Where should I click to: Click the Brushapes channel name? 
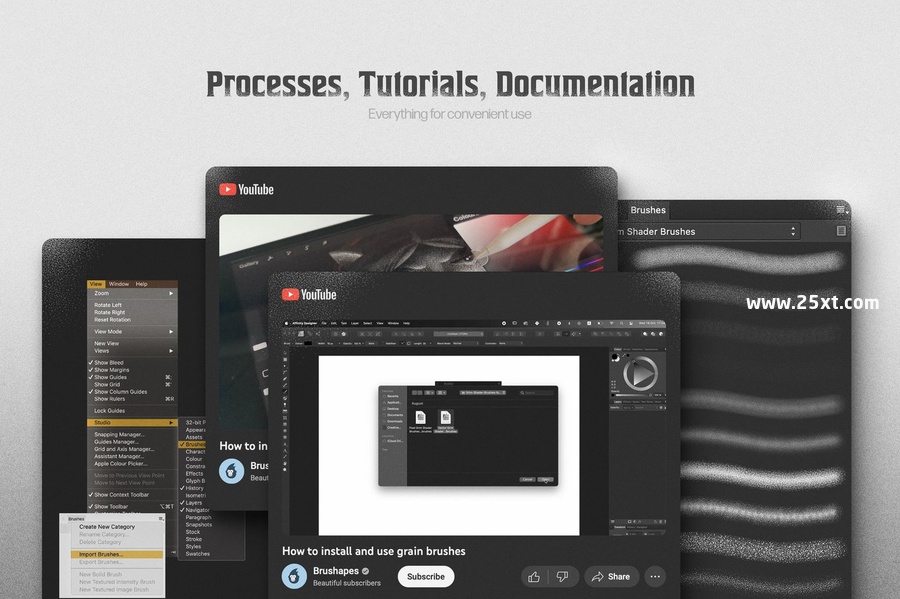pos(336,571)
